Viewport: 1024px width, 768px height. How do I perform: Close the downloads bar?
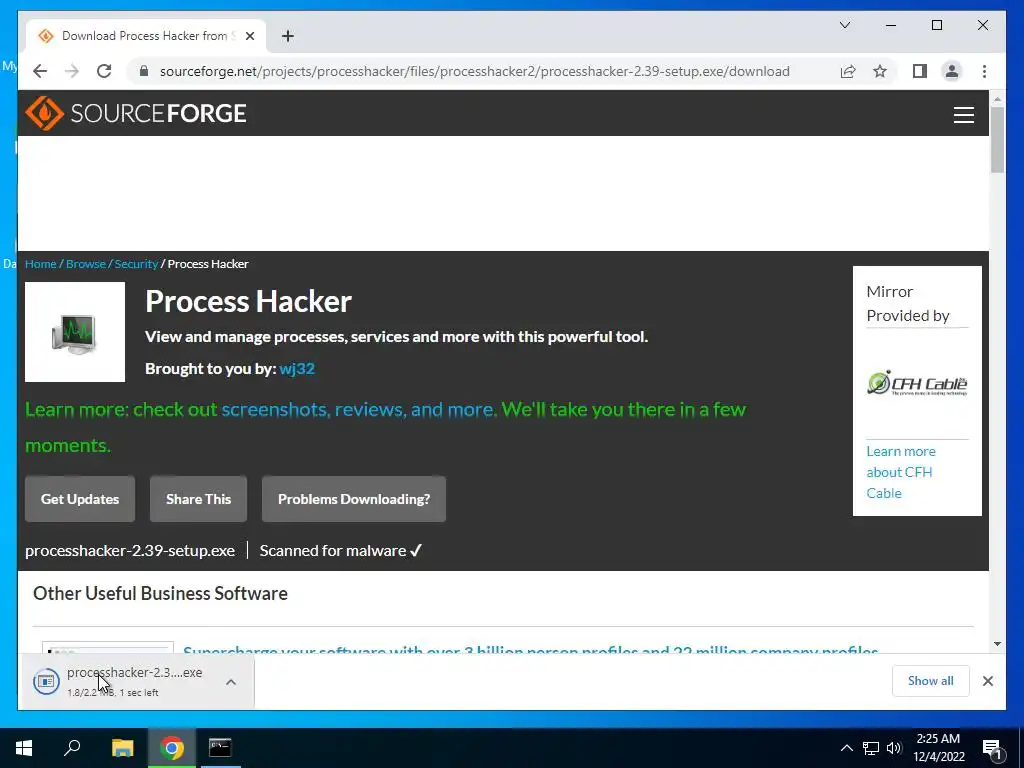tap(987, 681)
